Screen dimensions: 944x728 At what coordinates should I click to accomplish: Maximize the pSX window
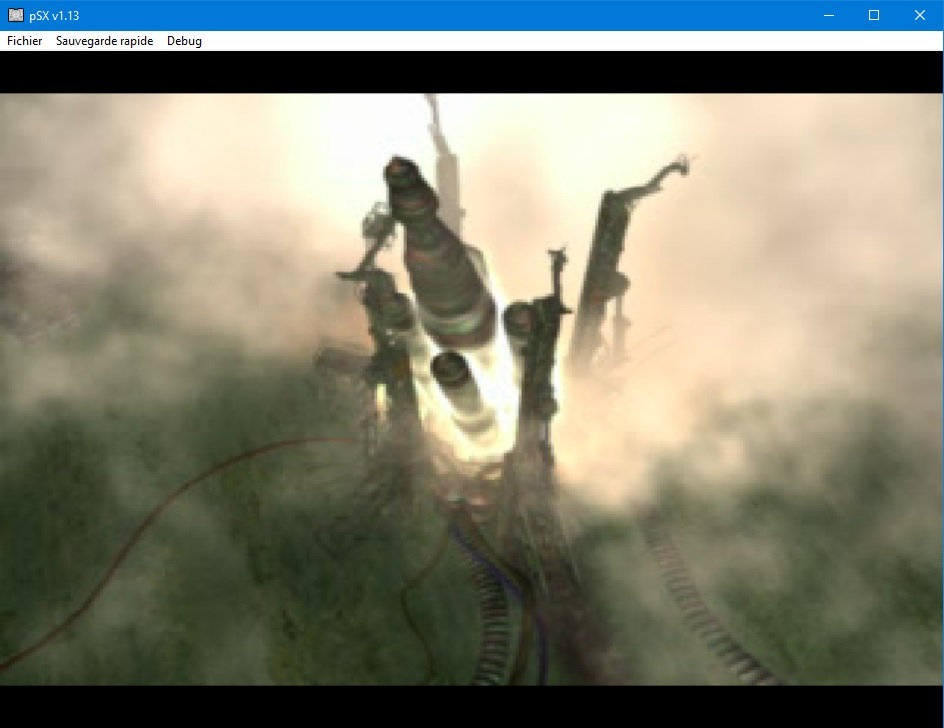coord(874,15)
